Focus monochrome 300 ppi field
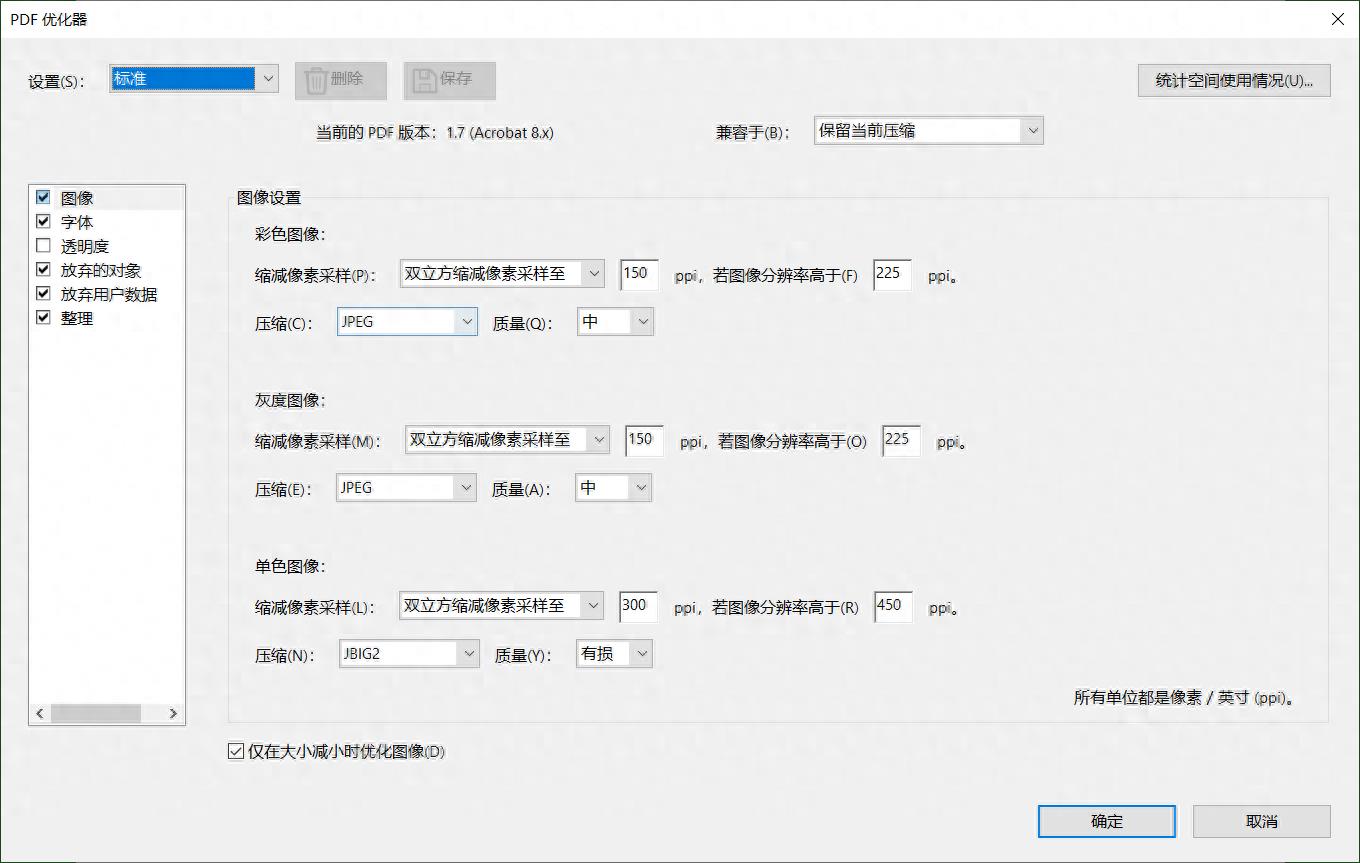The width and height of the screenshot is (1360, 863). point(639,606)
